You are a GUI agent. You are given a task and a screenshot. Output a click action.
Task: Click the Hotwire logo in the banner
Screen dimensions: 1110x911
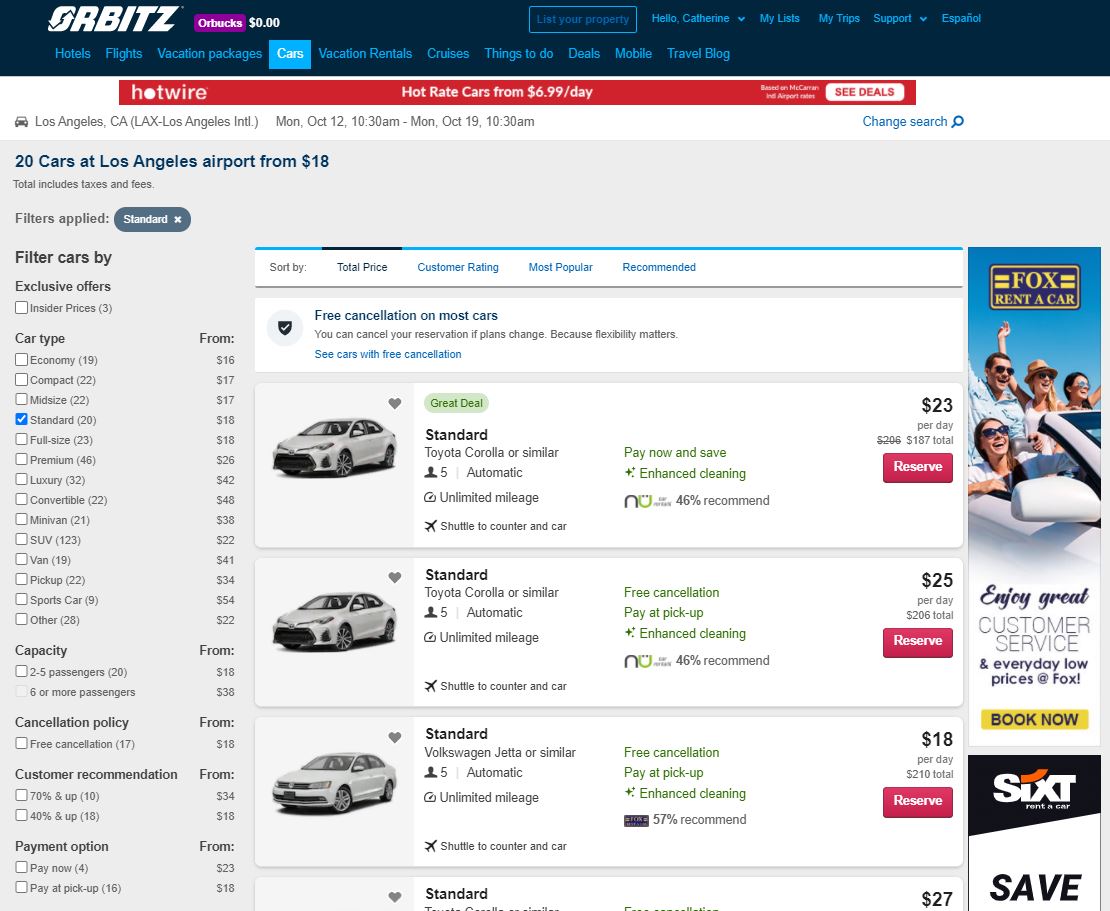pyautogui.click(x=169, y=92)
